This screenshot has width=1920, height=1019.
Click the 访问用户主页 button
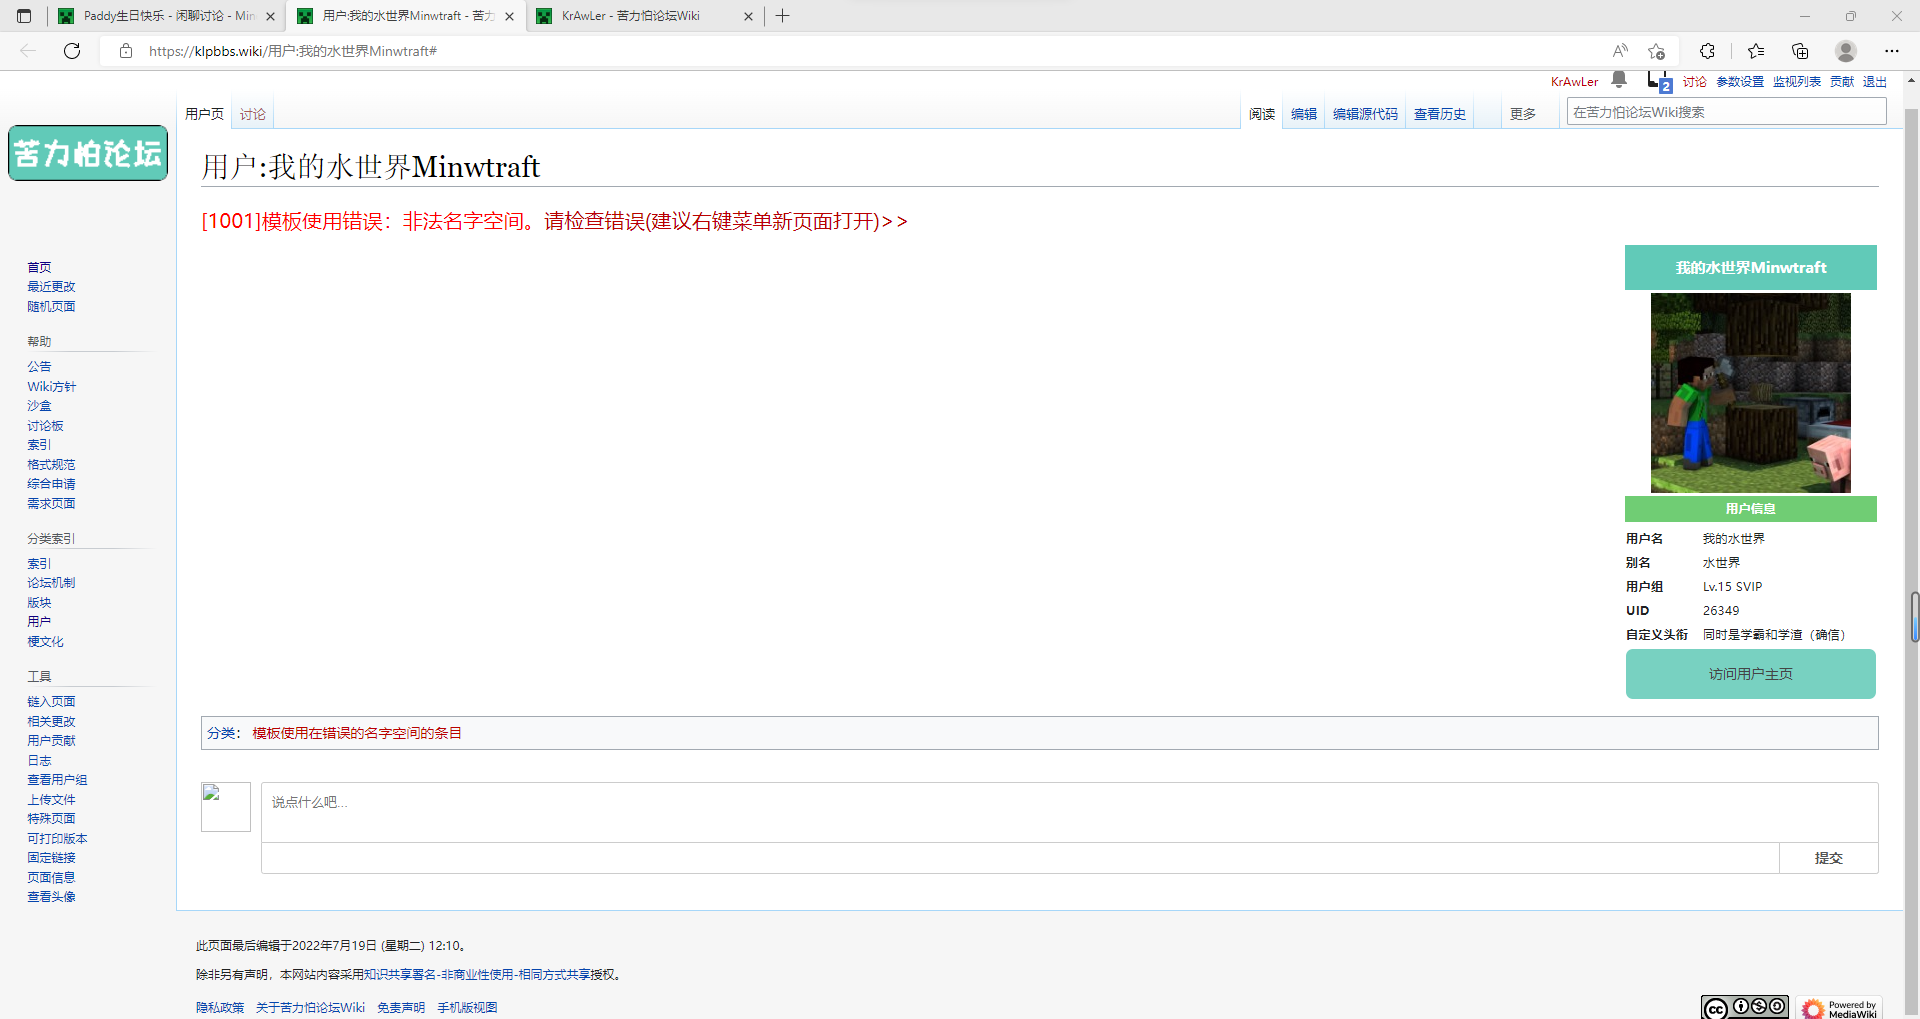[x=1750, y=674]
